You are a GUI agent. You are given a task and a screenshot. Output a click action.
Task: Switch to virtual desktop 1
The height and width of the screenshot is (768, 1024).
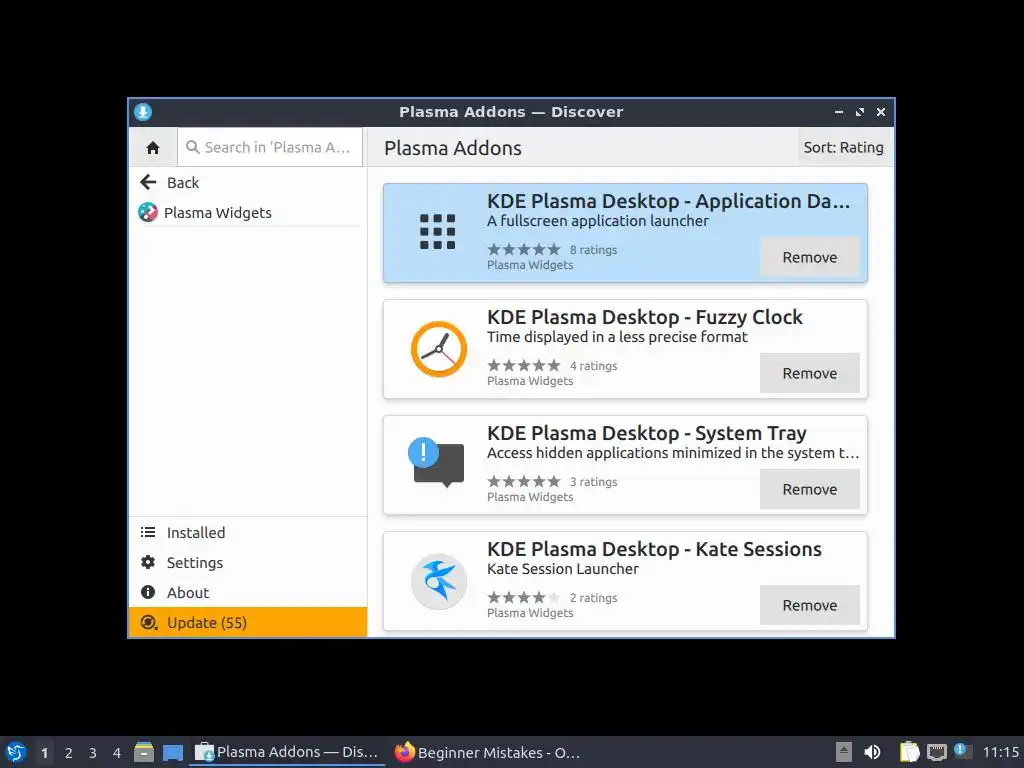[x=44, y=753]
